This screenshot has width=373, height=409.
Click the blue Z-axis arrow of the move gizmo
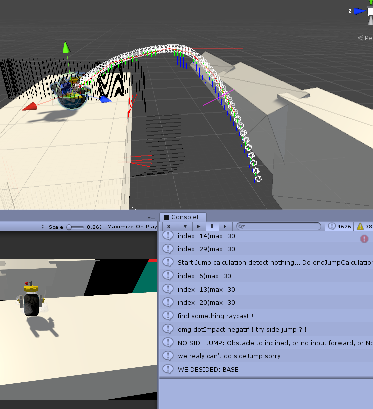click(x=105, y=99)
